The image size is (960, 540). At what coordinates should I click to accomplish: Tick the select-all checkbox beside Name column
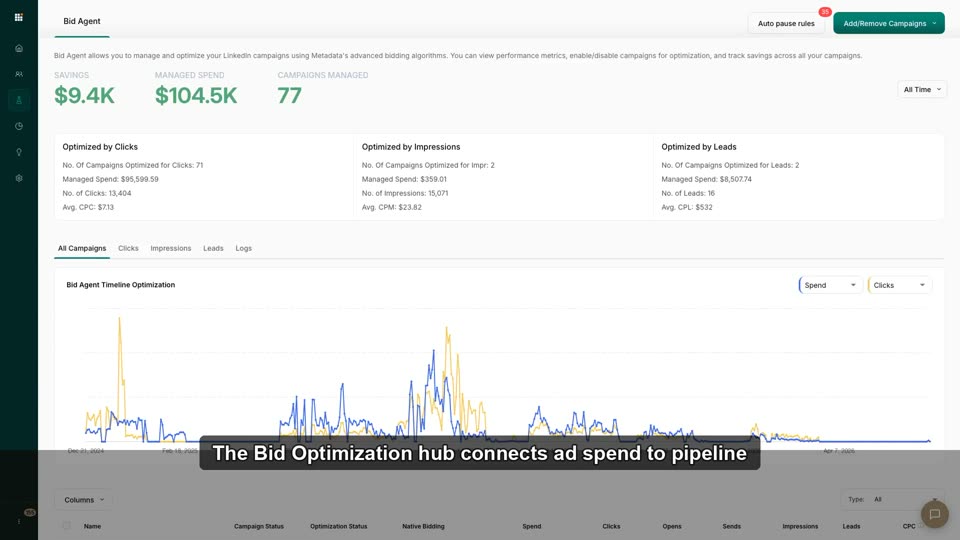click(x=66, y=525)
